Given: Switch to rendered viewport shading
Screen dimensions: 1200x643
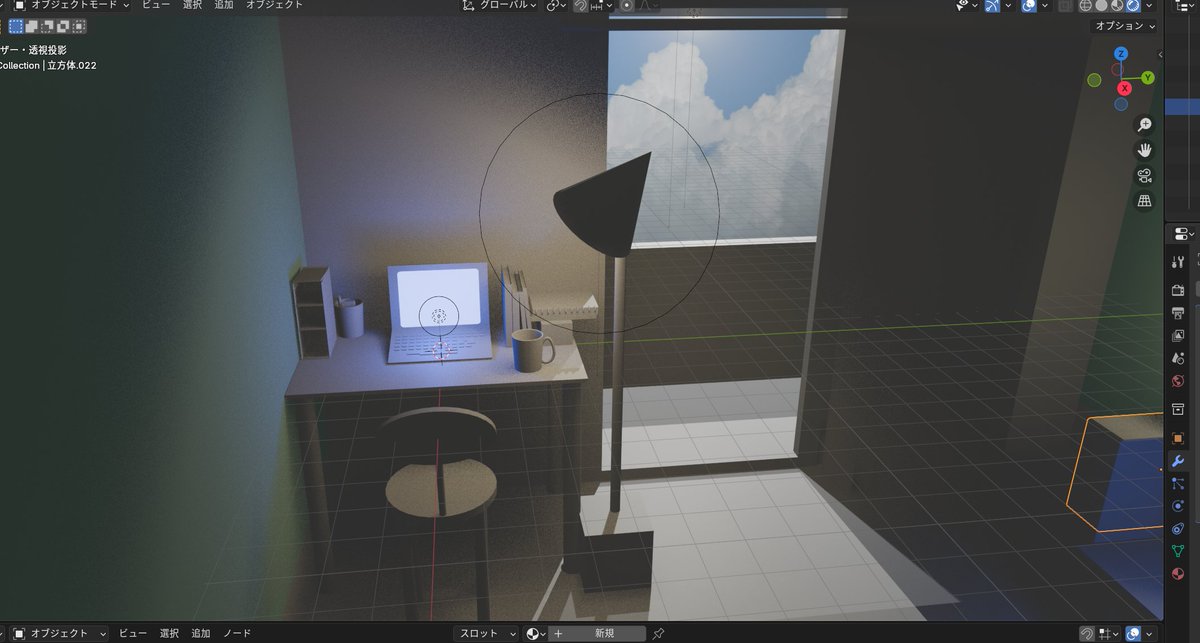Looking at the screenshot, I should coord(1133,5).
